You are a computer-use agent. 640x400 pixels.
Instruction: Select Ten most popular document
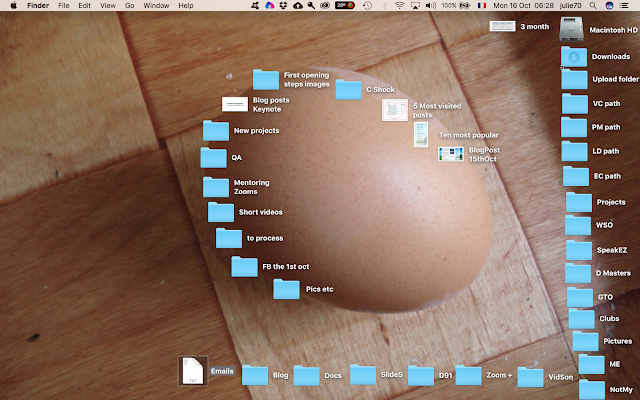coord(421,135)
